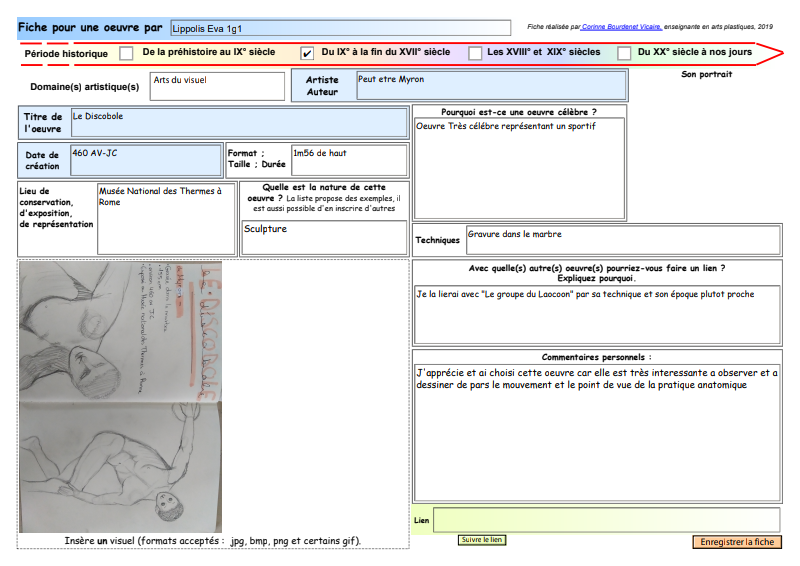The image size is (800, 566).
Task: Focus the title field 'Le Discobole'
Action: pos(238,123)
